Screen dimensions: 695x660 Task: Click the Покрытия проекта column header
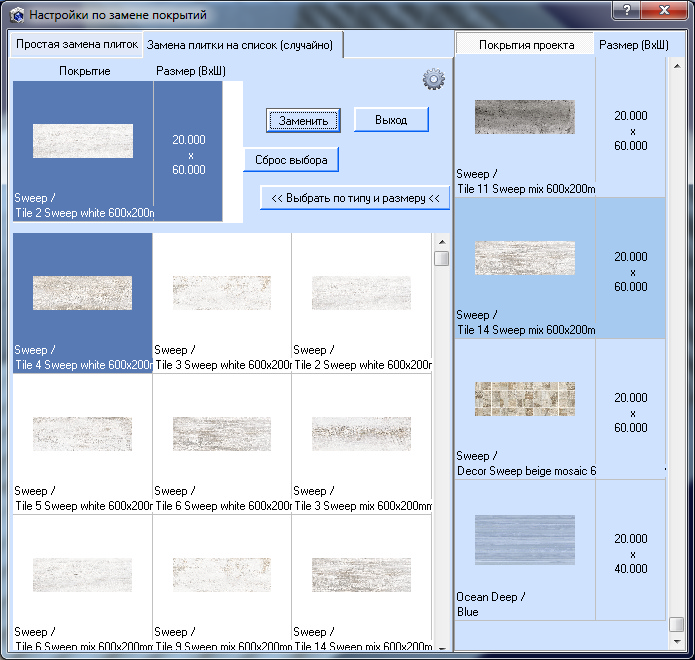point(525,45)
